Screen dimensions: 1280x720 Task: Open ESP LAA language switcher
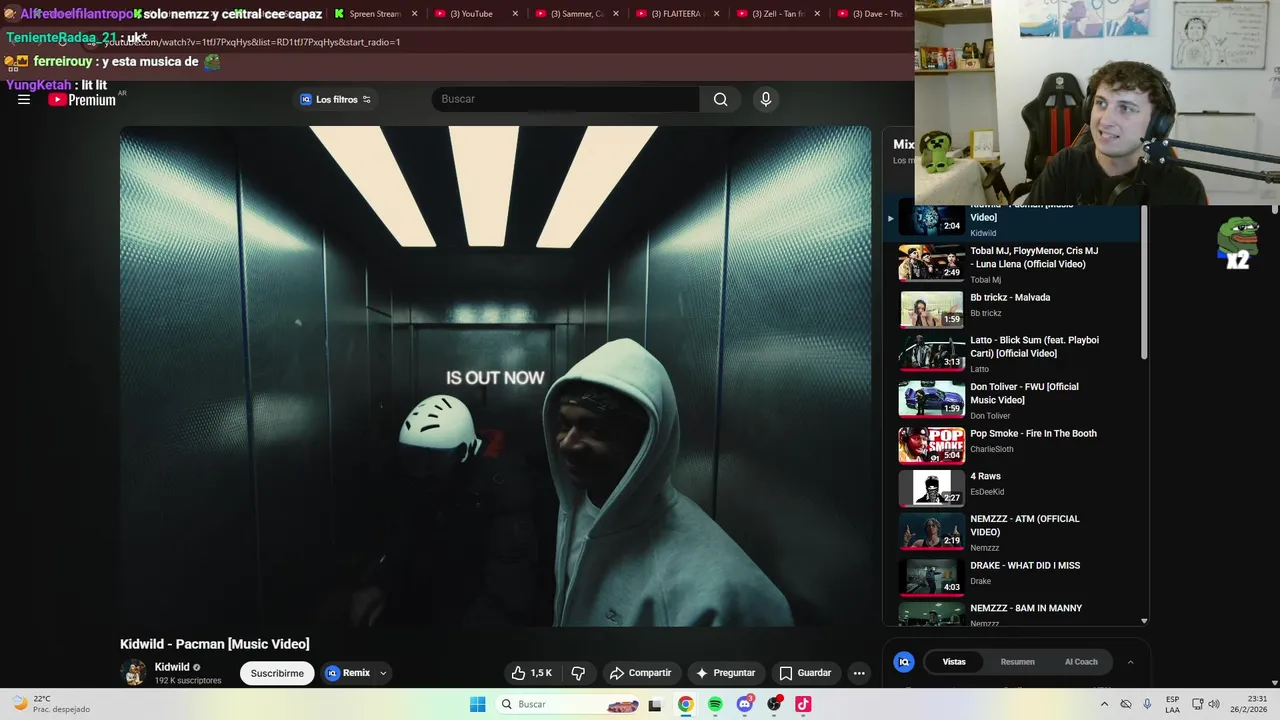tap(1173, 704)
